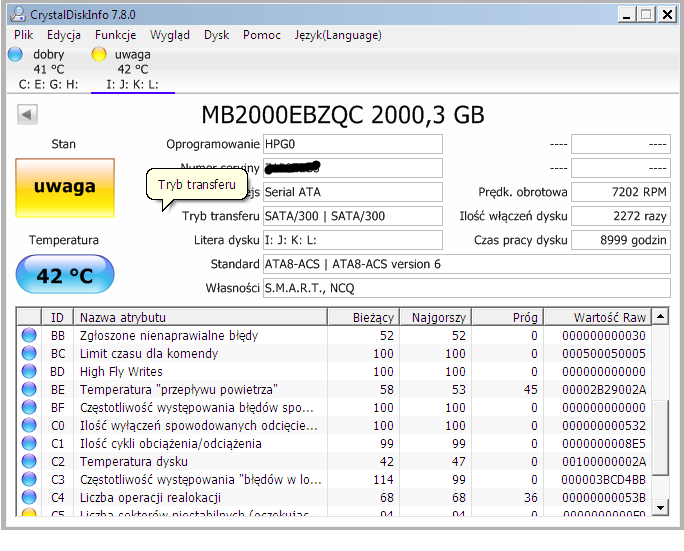Click the 'Najgorszy' column header
This screenshot has width=684, height=551.
point(435,317)
